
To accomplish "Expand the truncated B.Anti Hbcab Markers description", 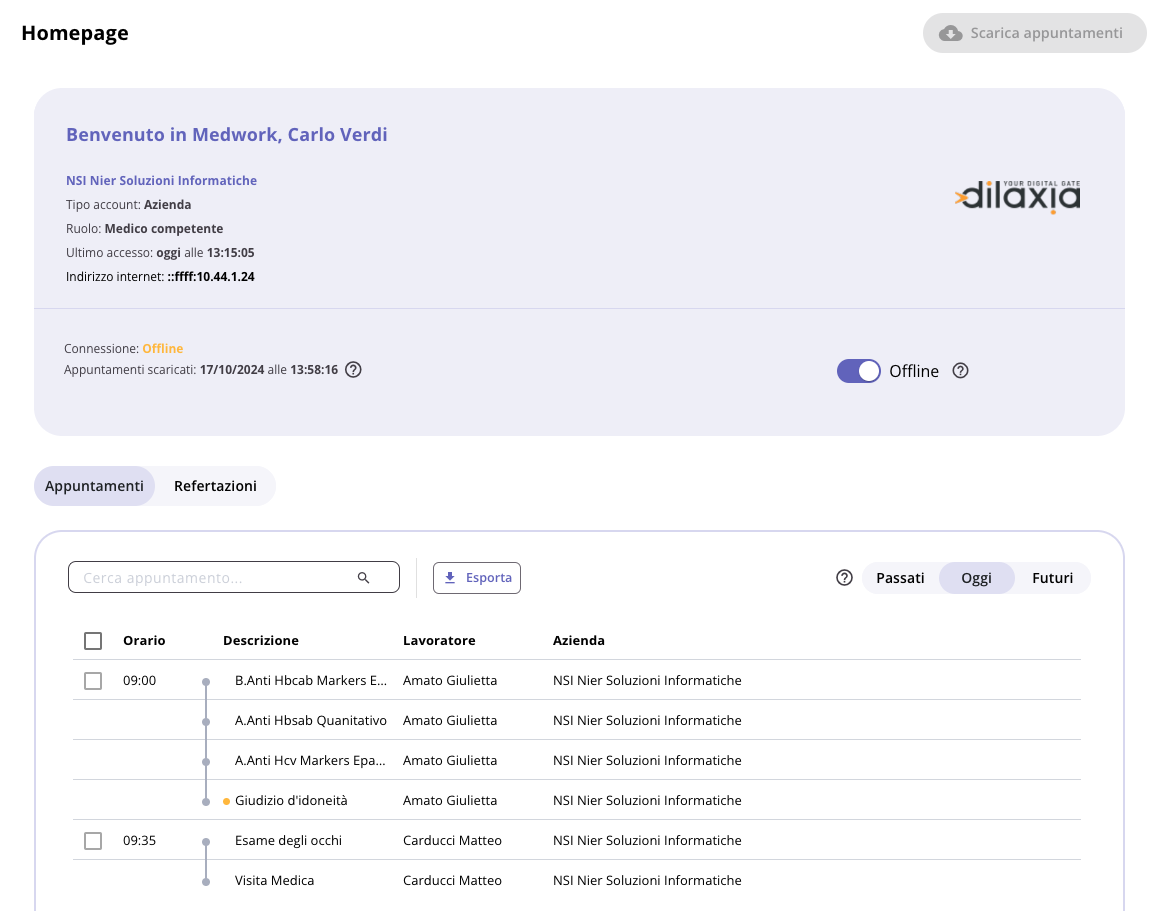I will pyautogui.click(x=311, y=680).
